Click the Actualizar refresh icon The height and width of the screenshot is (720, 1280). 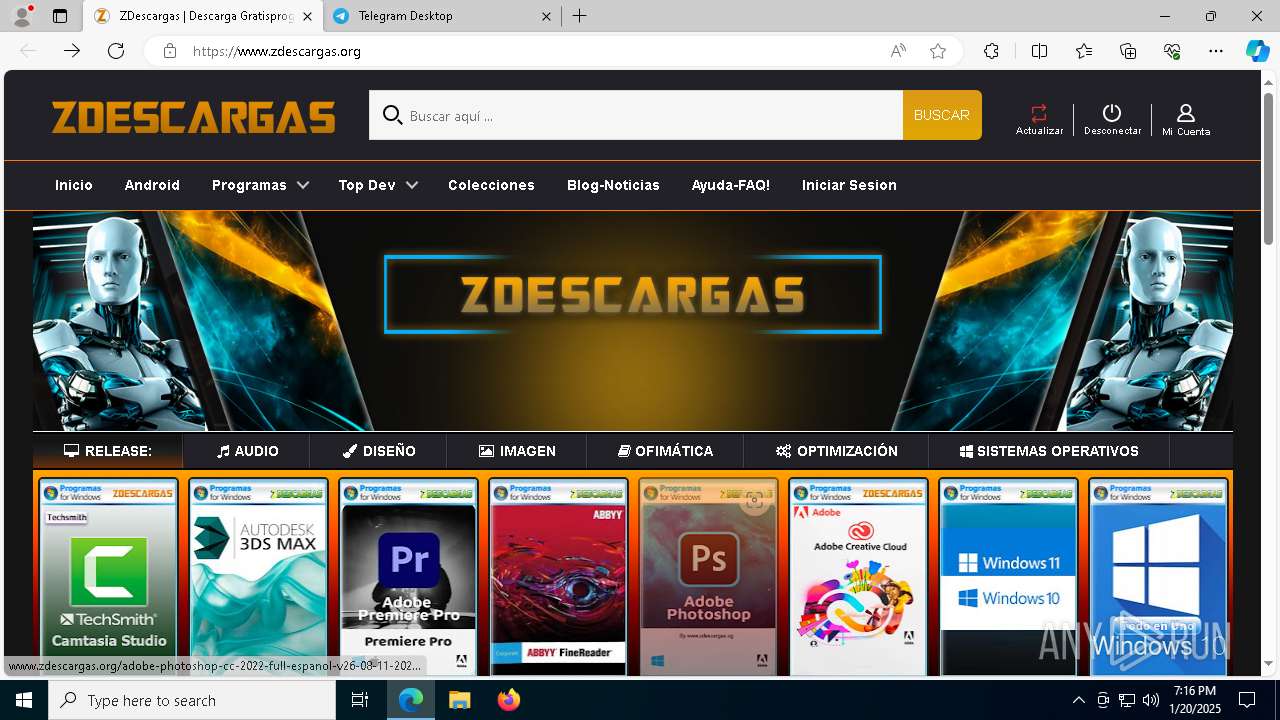pyautogui.click(x=1039, y=113)
